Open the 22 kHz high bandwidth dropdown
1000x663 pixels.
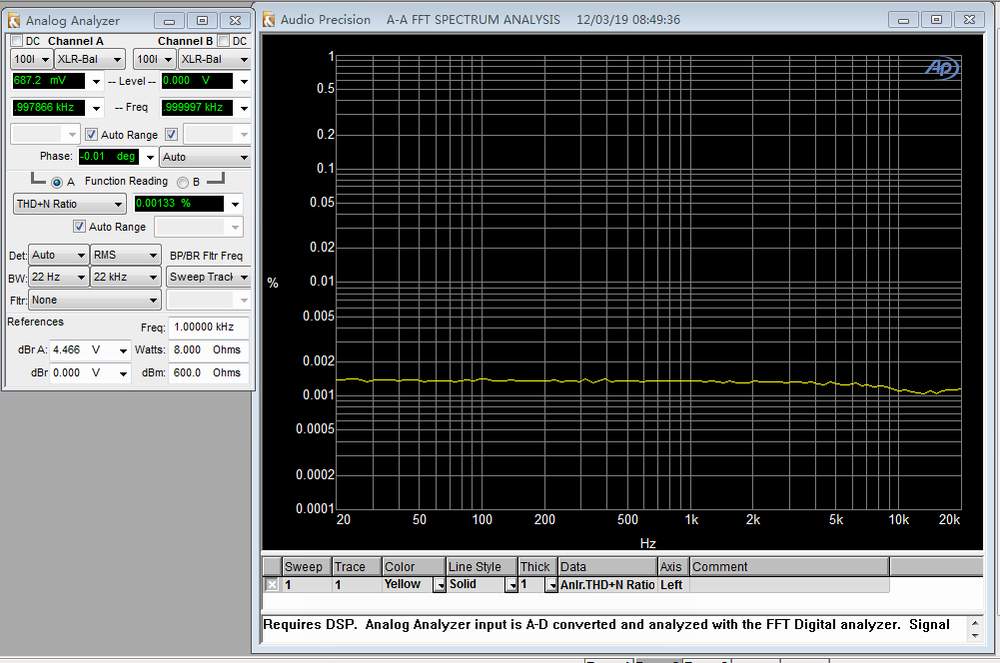[x=126, y=277]
